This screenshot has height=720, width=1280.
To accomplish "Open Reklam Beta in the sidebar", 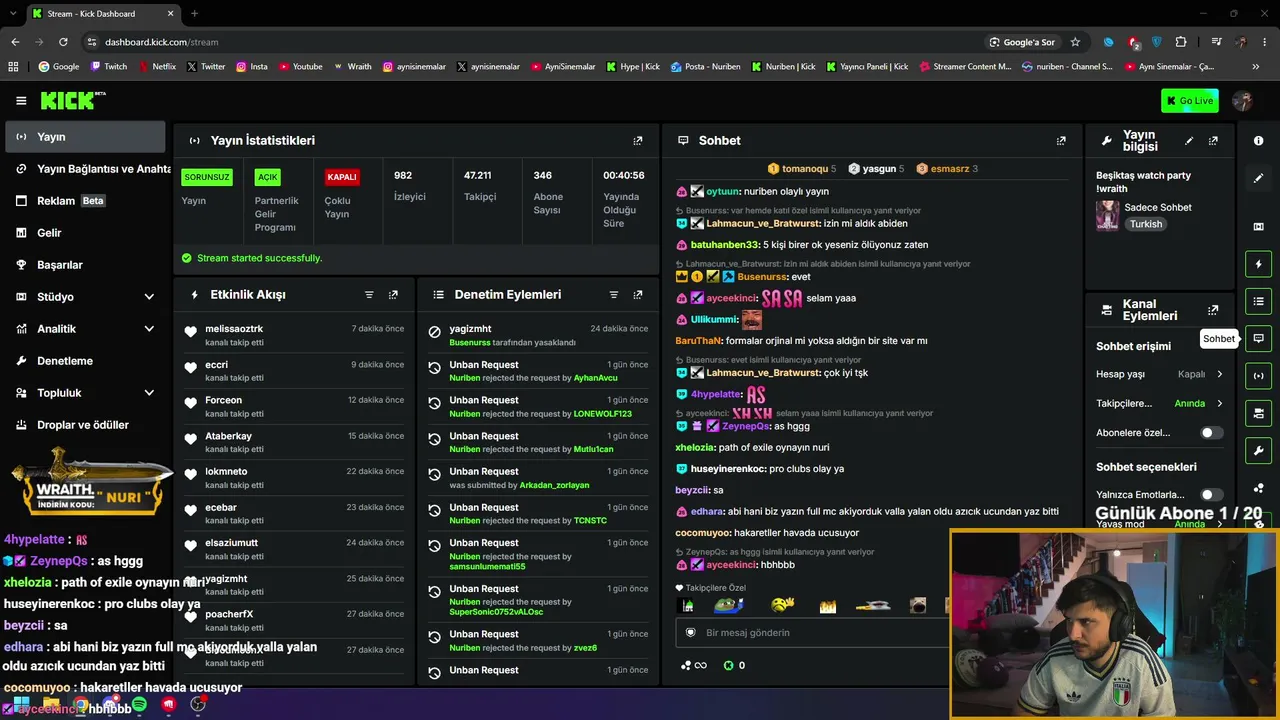I will [x=85, y=201].
